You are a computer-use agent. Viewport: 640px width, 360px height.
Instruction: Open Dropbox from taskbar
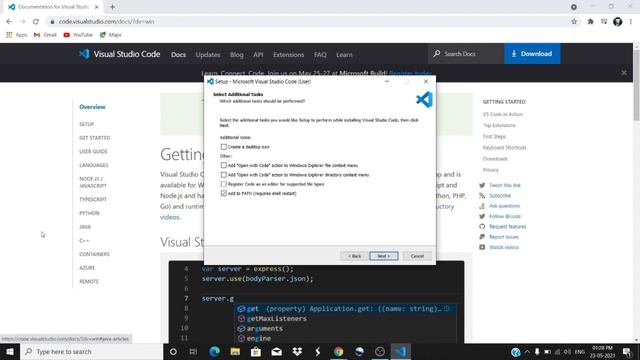point(297,351)
